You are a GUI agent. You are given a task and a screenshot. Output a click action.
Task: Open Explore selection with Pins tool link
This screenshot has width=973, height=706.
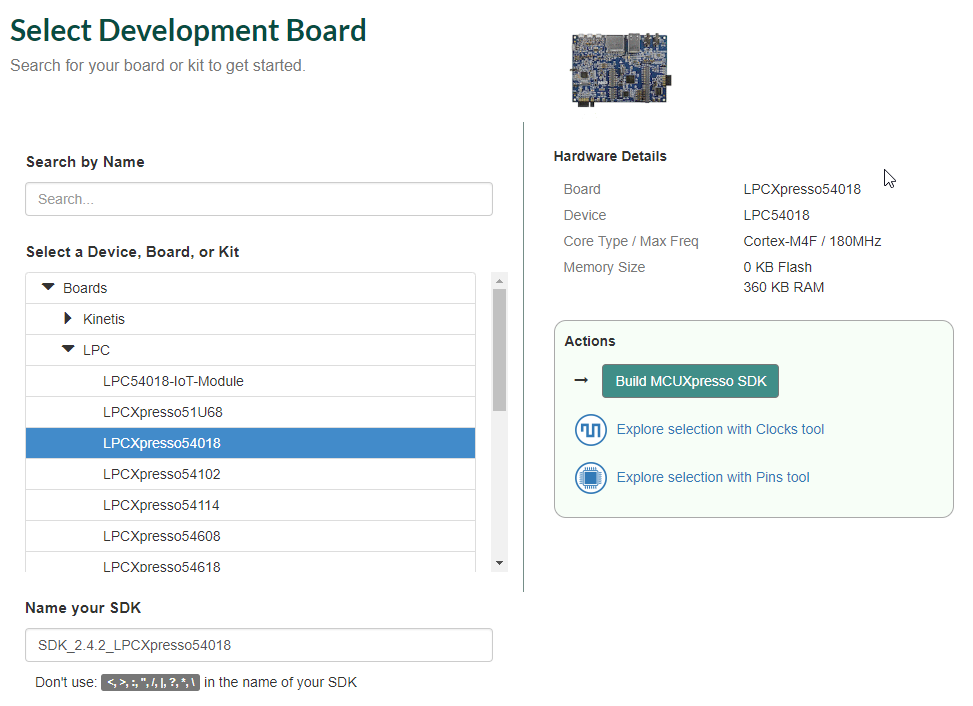point(713,478)
